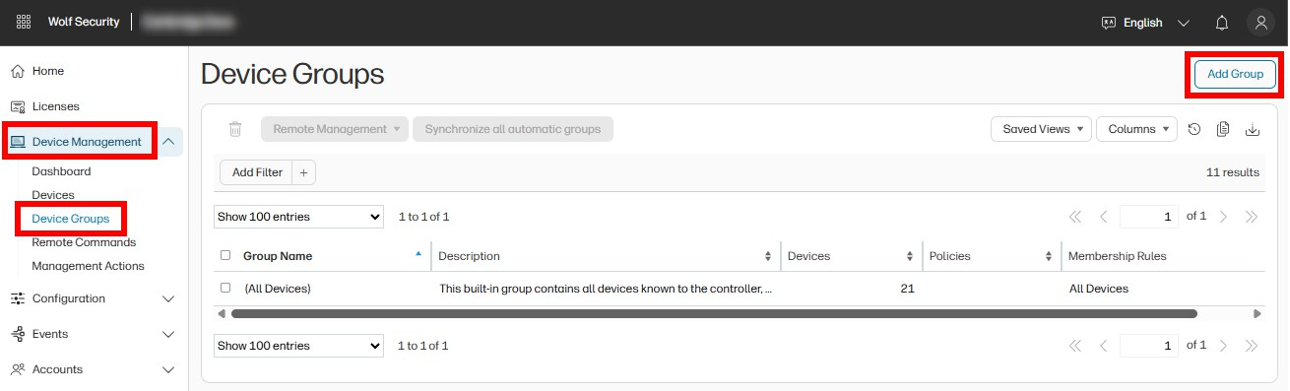Image resolution: width=1290 pixels, height=391 pixels.
Task: Open the Remote Management dropdown
Action: pos(335,129)
